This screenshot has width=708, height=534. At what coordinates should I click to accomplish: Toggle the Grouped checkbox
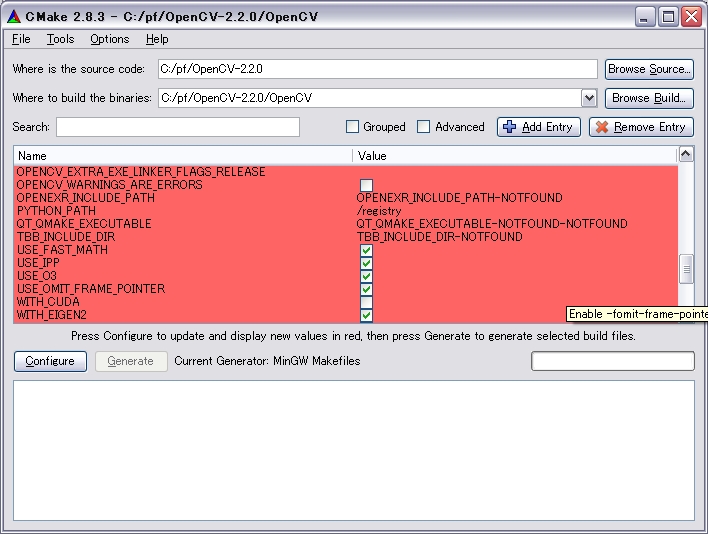pos(352,127)
